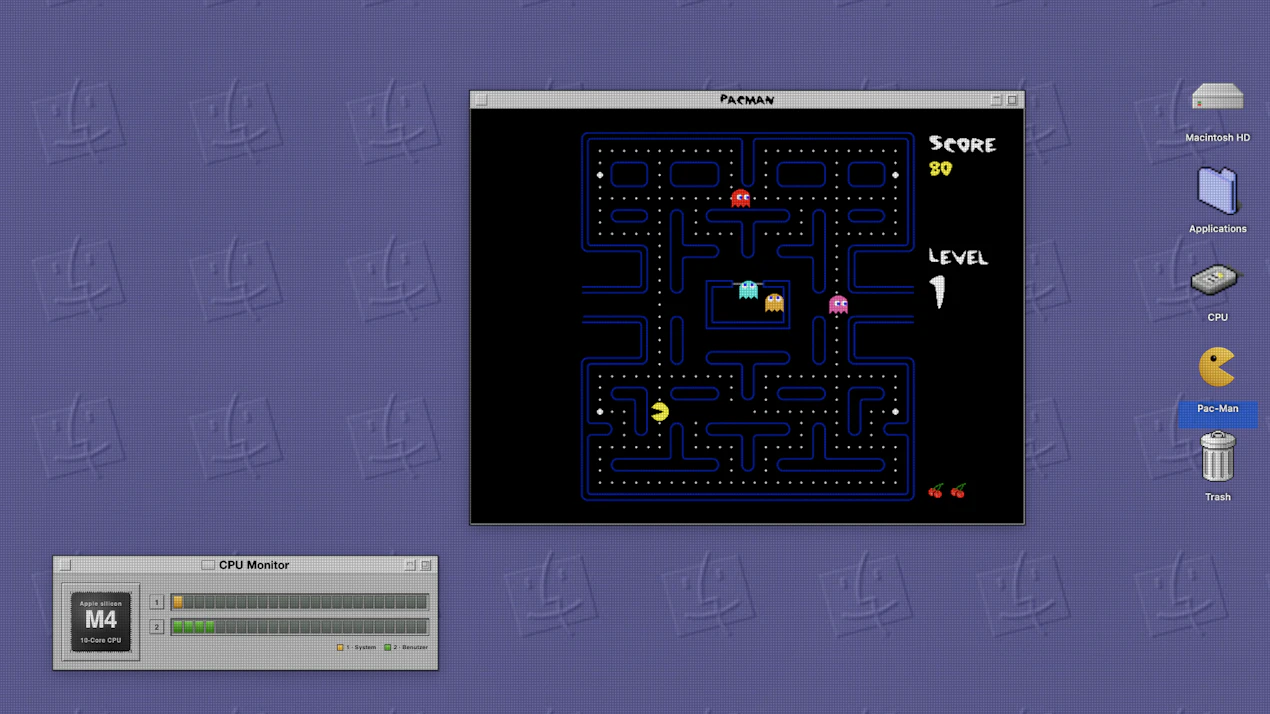
Task: Click the score value 80
Action: (940, 169)
